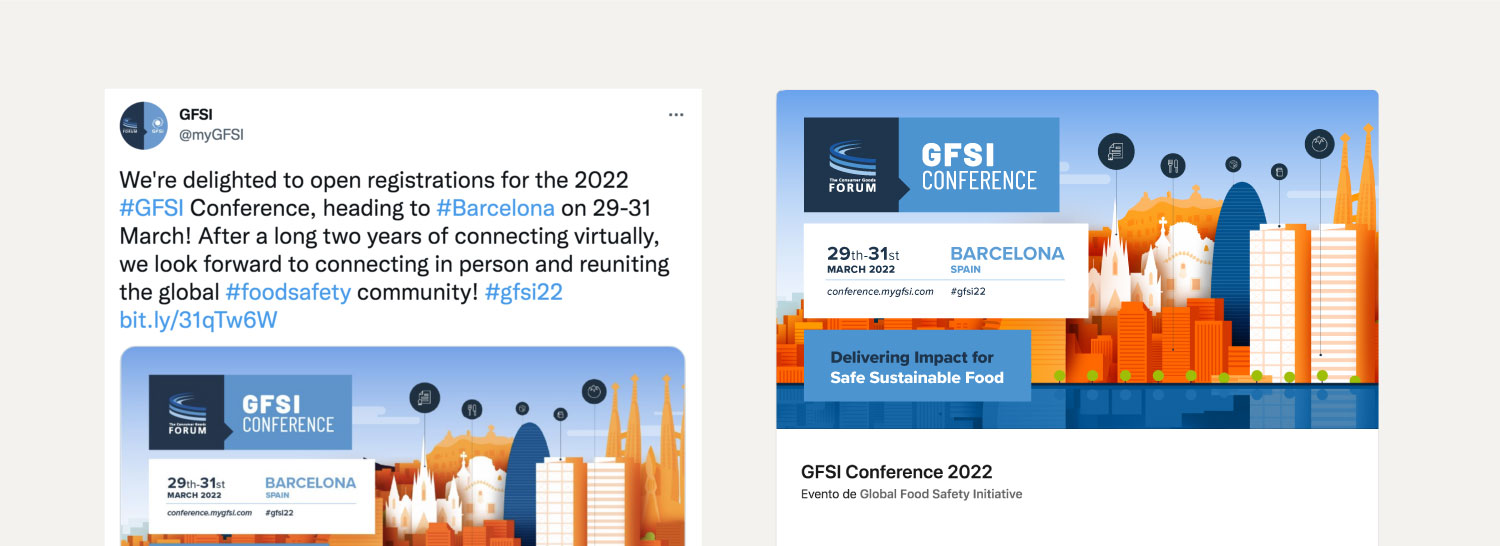Click the 29th-31st March 2022 date on event banner
This screenshot has width=1500, height=546.
coord(863,260)
